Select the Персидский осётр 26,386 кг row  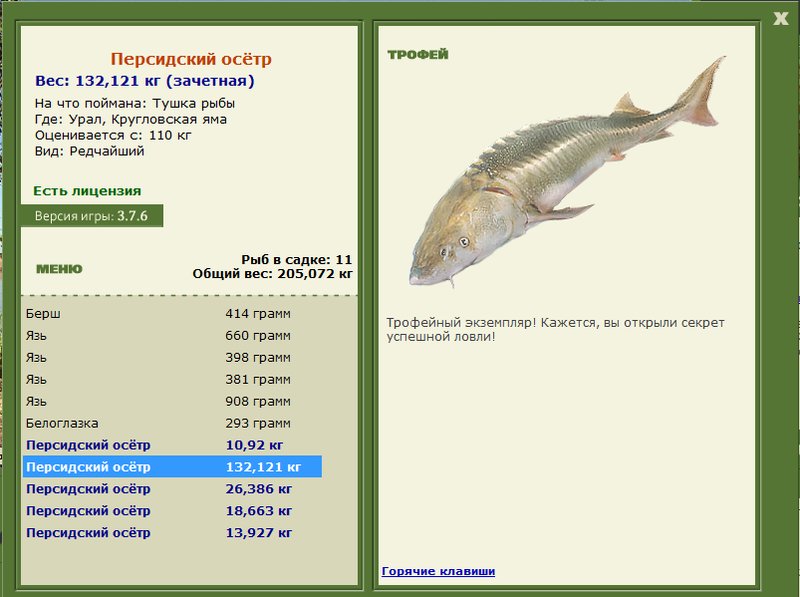pyautogui.click(x=172, y=489)
